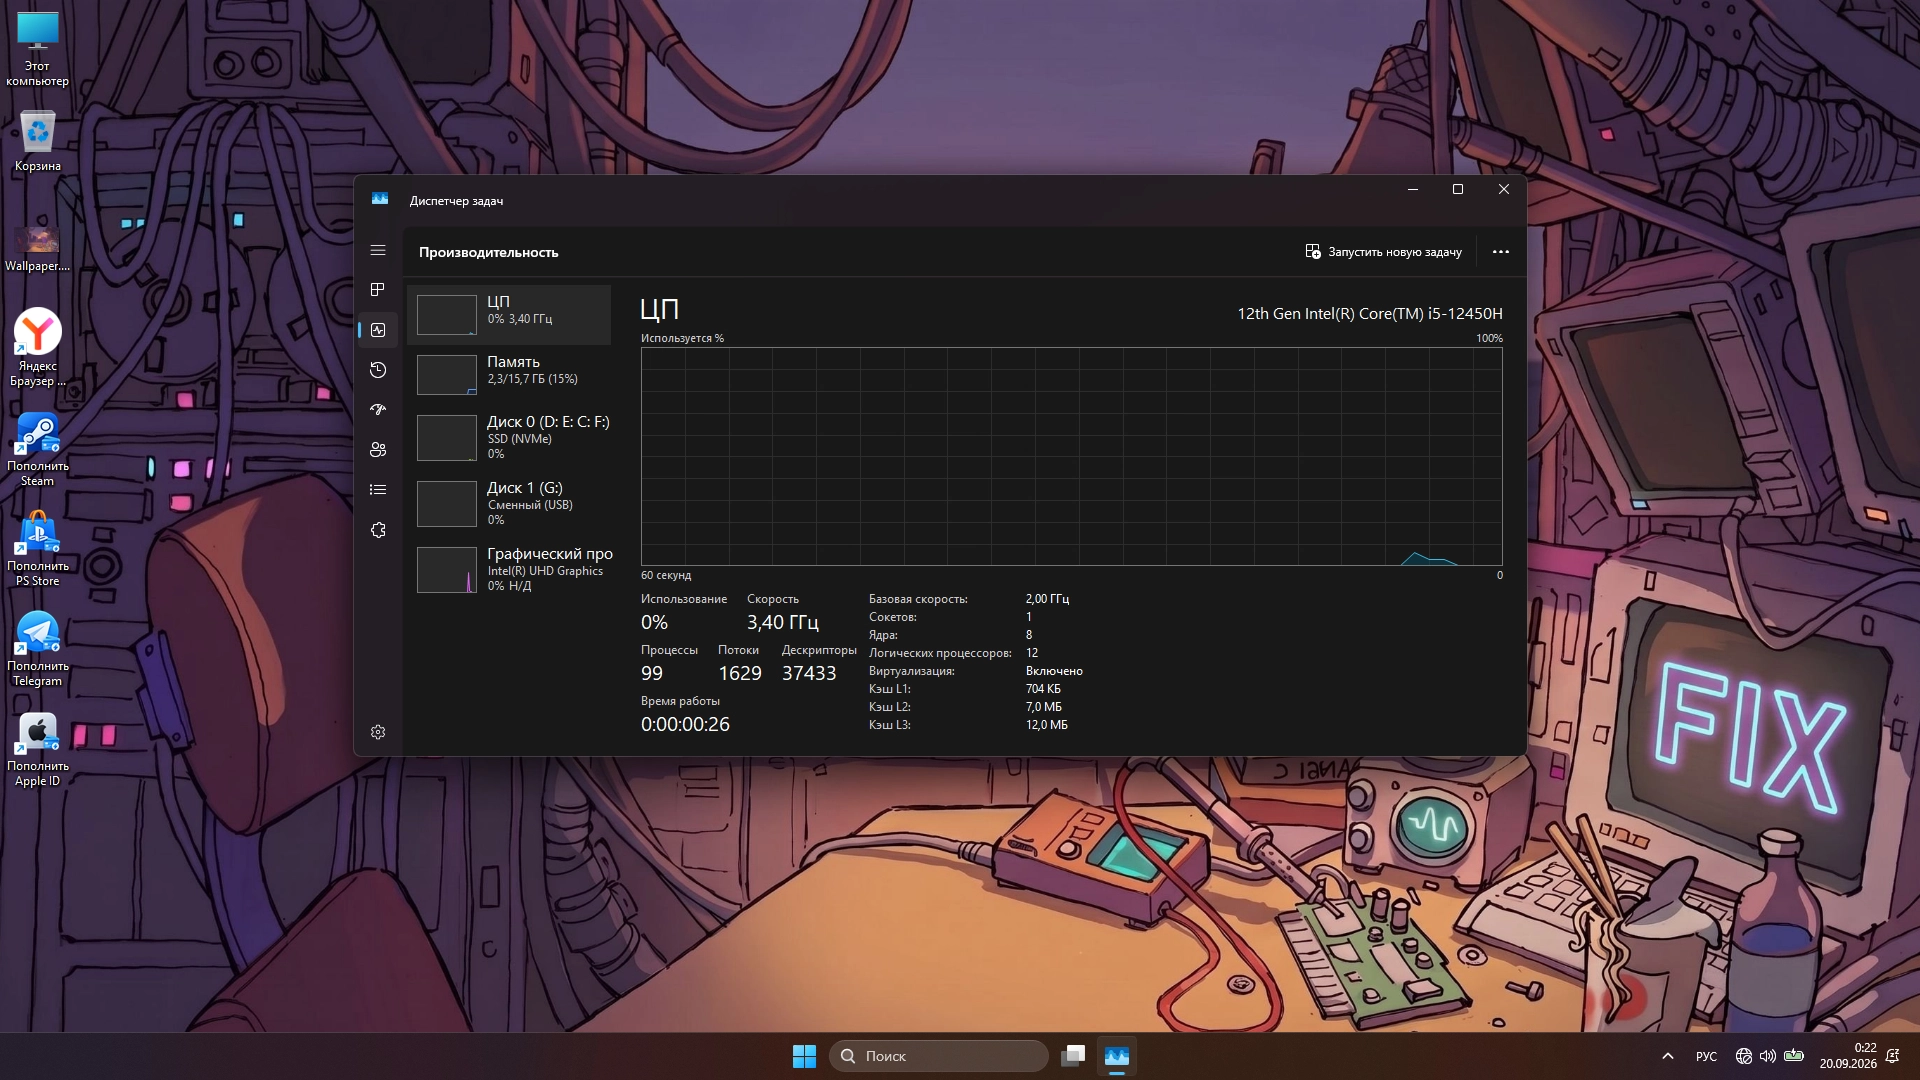
Task: Select Диск 0 (D: E: C: F:) item
Action: click(x=509, y=438)
